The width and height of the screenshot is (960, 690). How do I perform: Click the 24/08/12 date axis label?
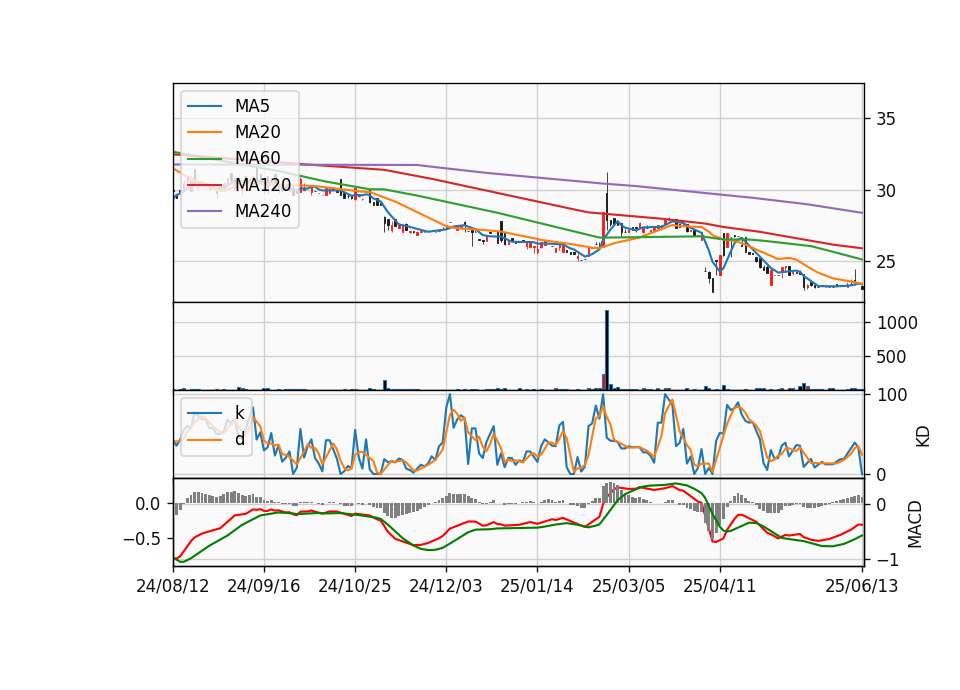[x=173, y=586]
